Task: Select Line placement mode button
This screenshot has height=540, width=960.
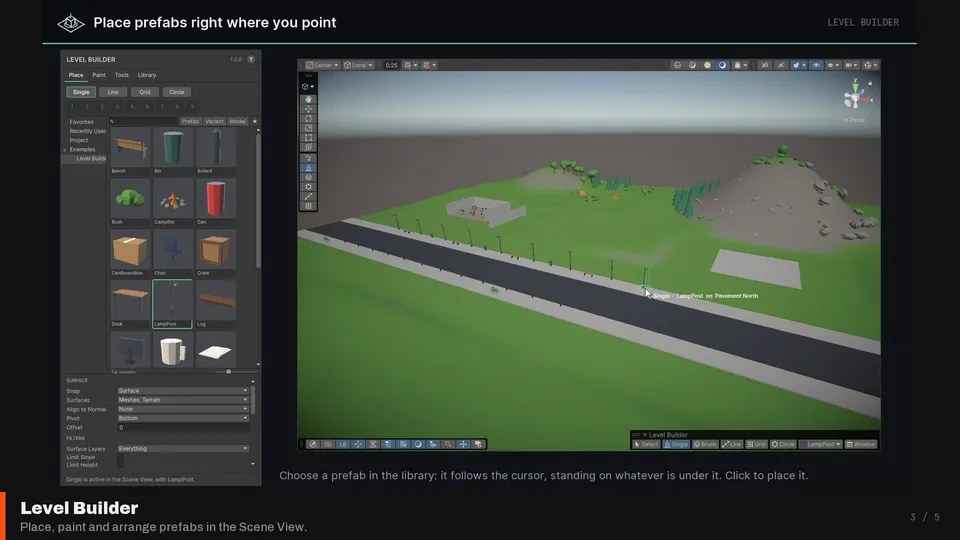Action: (113, 92)
